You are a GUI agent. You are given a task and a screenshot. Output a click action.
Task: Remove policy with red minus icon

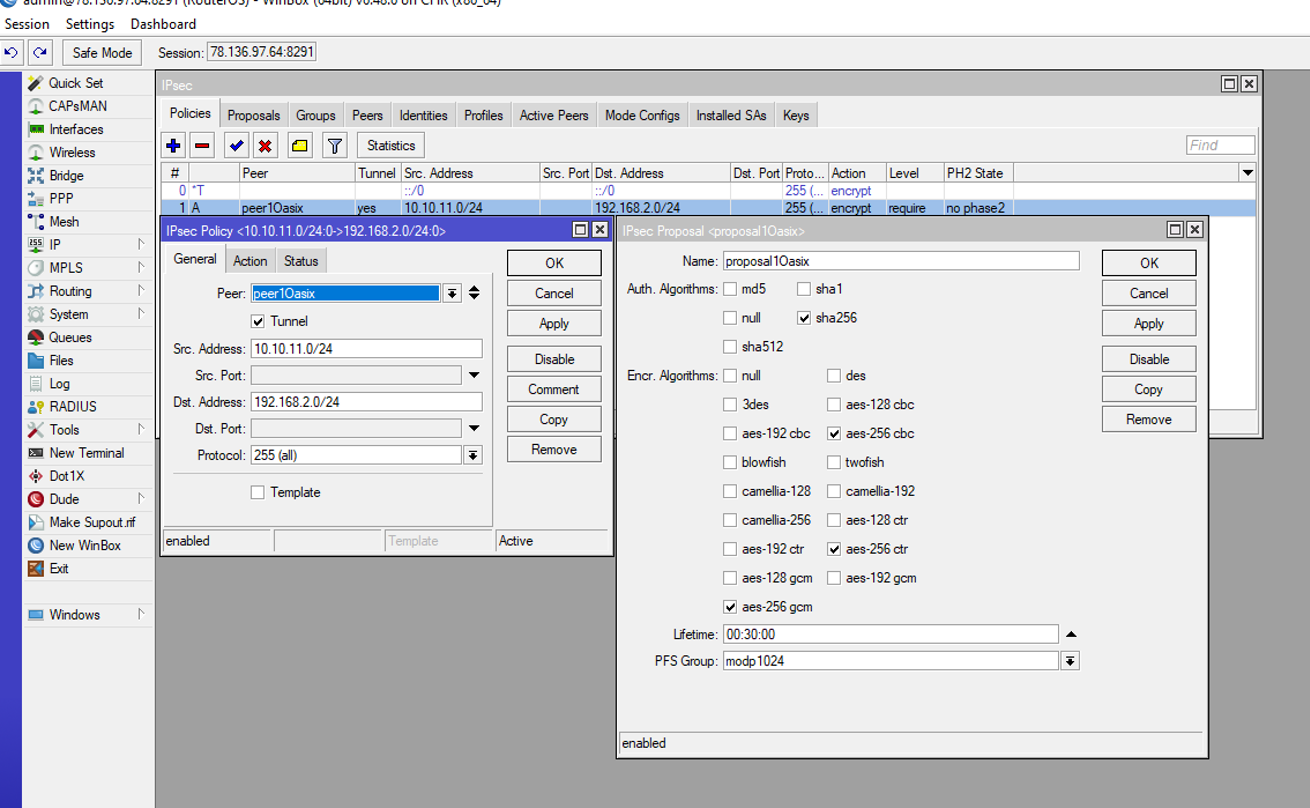pyautogui.click(x=202, y=145)
